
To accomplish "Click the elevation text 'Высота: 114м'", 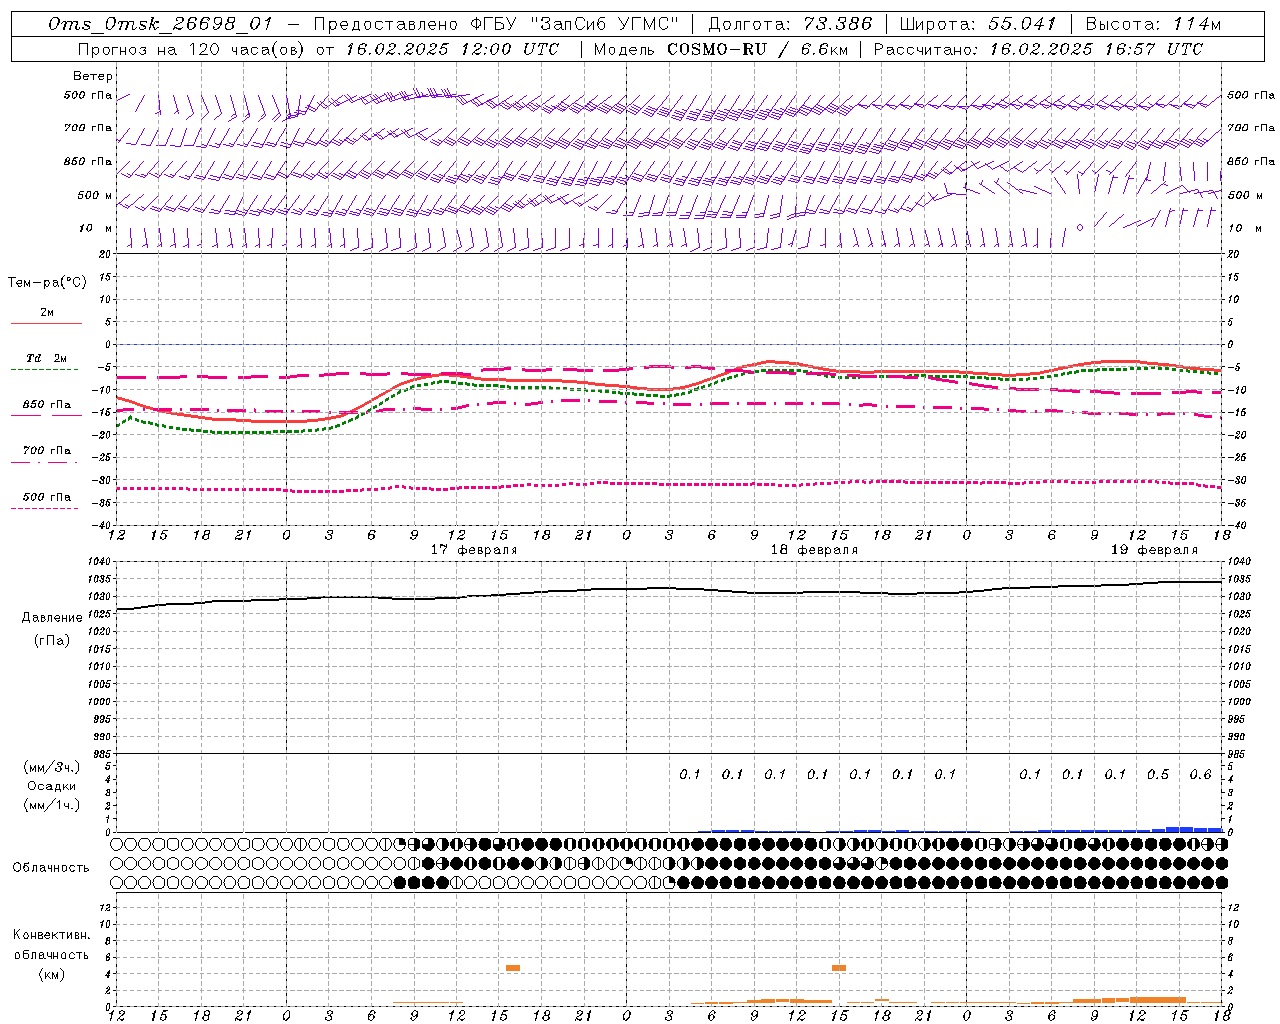I will (1153, 24).
